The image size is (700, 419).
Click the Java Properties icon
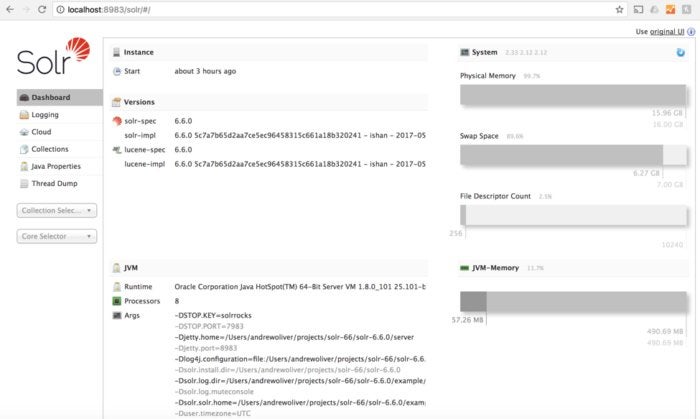[x=24, y=166]
